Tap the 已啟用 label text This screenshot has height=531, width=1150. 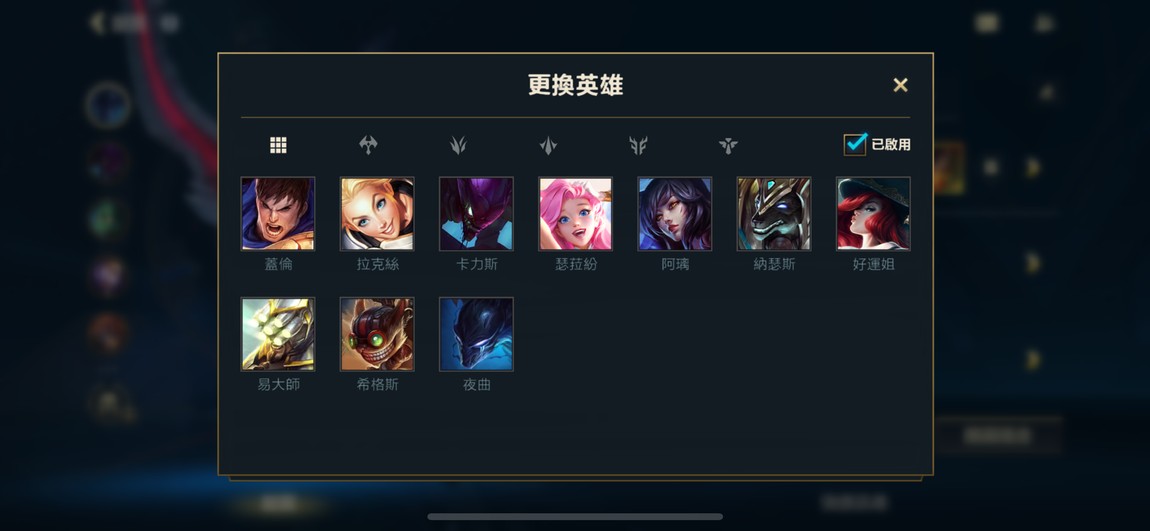[x=890, y=144]
